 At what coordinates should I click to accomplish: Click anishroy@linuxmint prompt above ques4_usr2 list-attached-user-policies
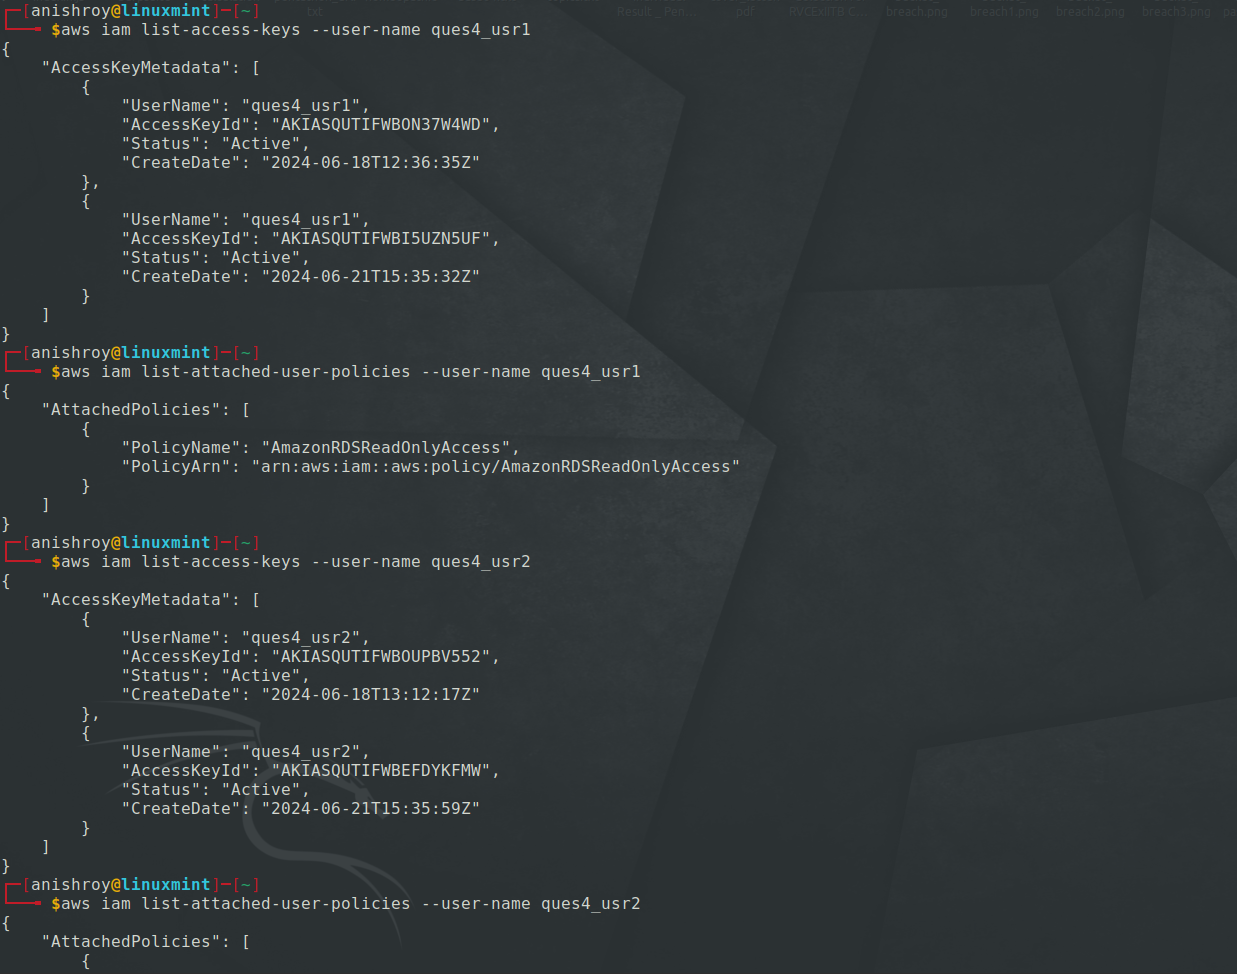pyautogui.click(x=121, y=885)
